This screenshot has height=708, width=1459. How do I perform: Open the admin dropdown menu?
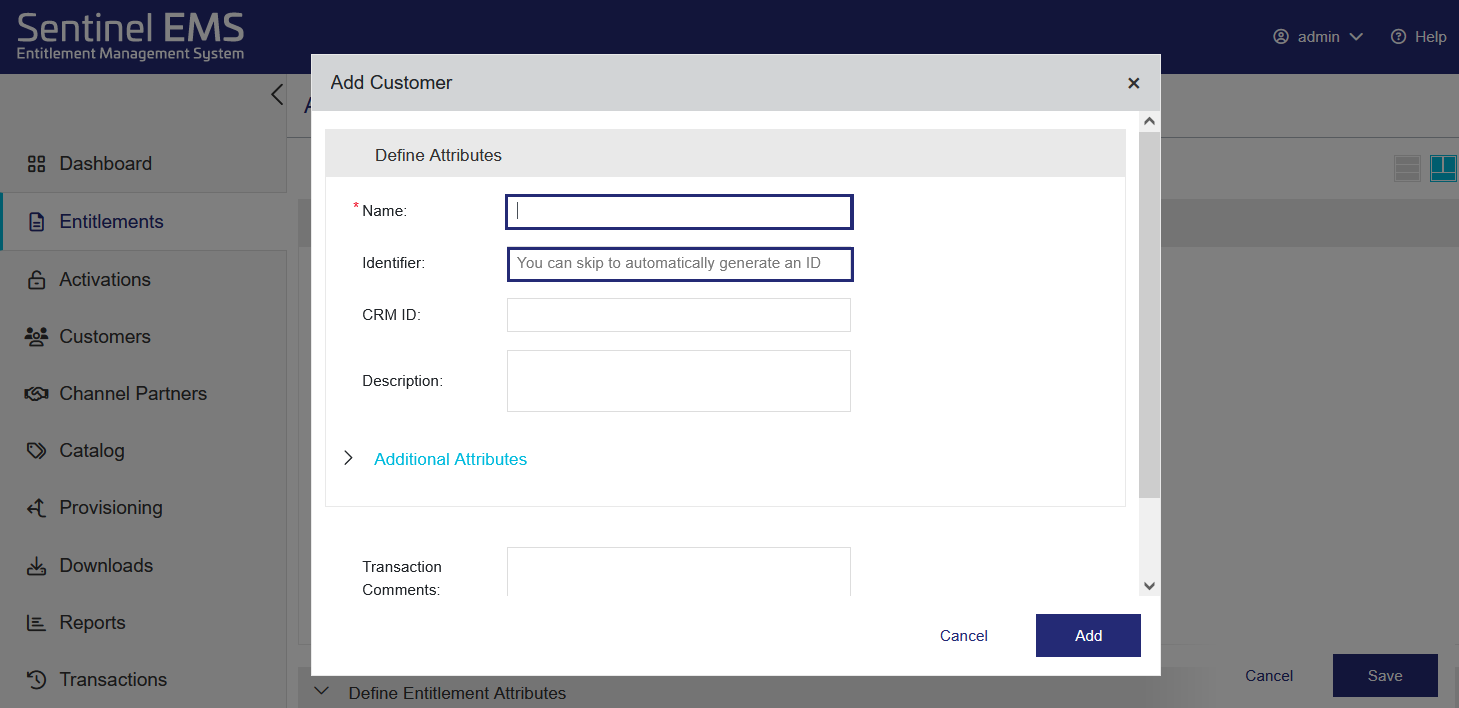point(1358,36)
